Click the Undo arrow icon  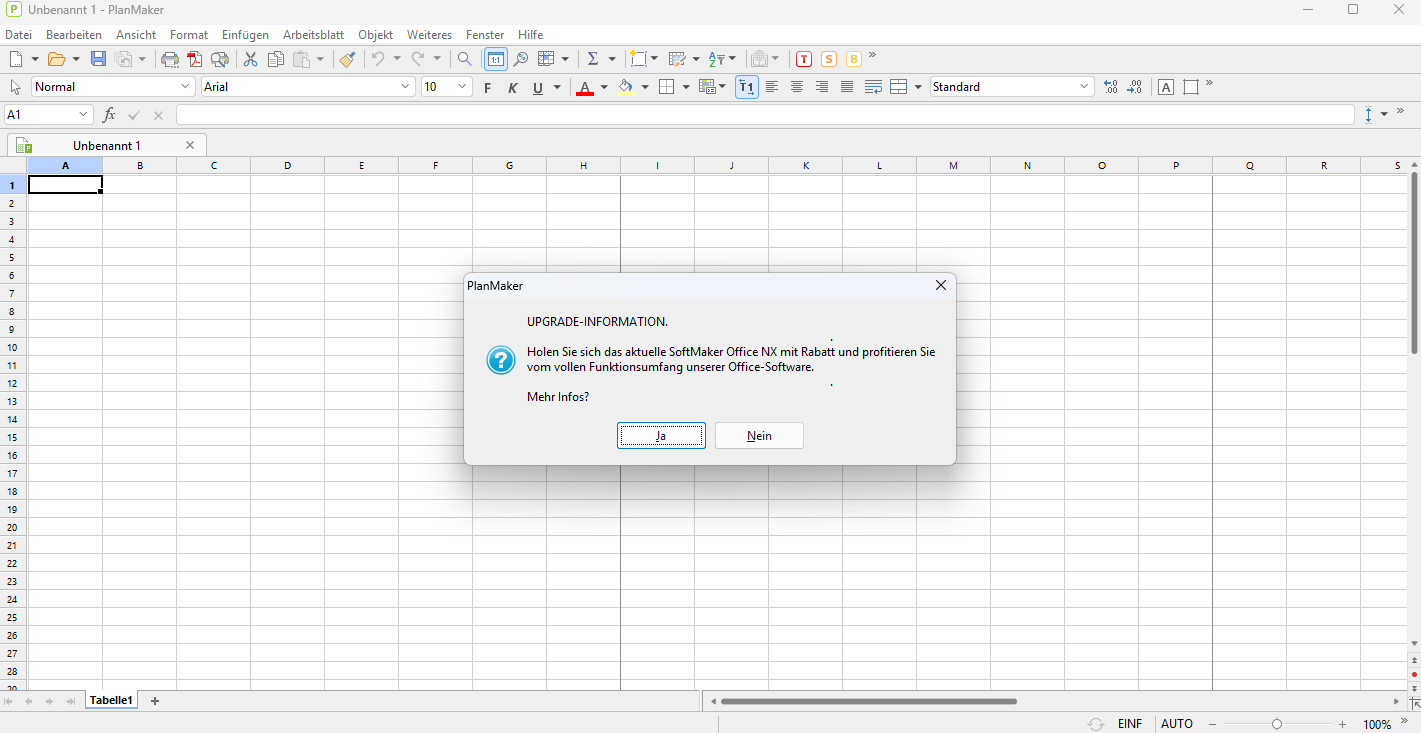point(378,59)
